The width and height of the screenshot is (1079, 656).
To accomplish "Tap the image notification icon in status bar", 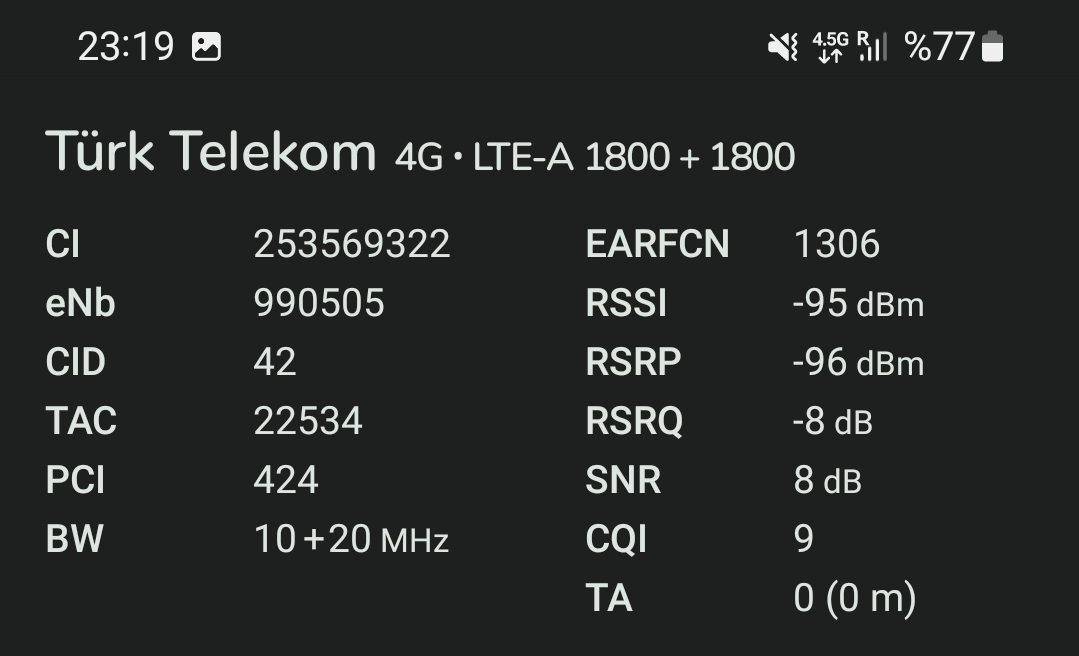I will pos(206,47).
